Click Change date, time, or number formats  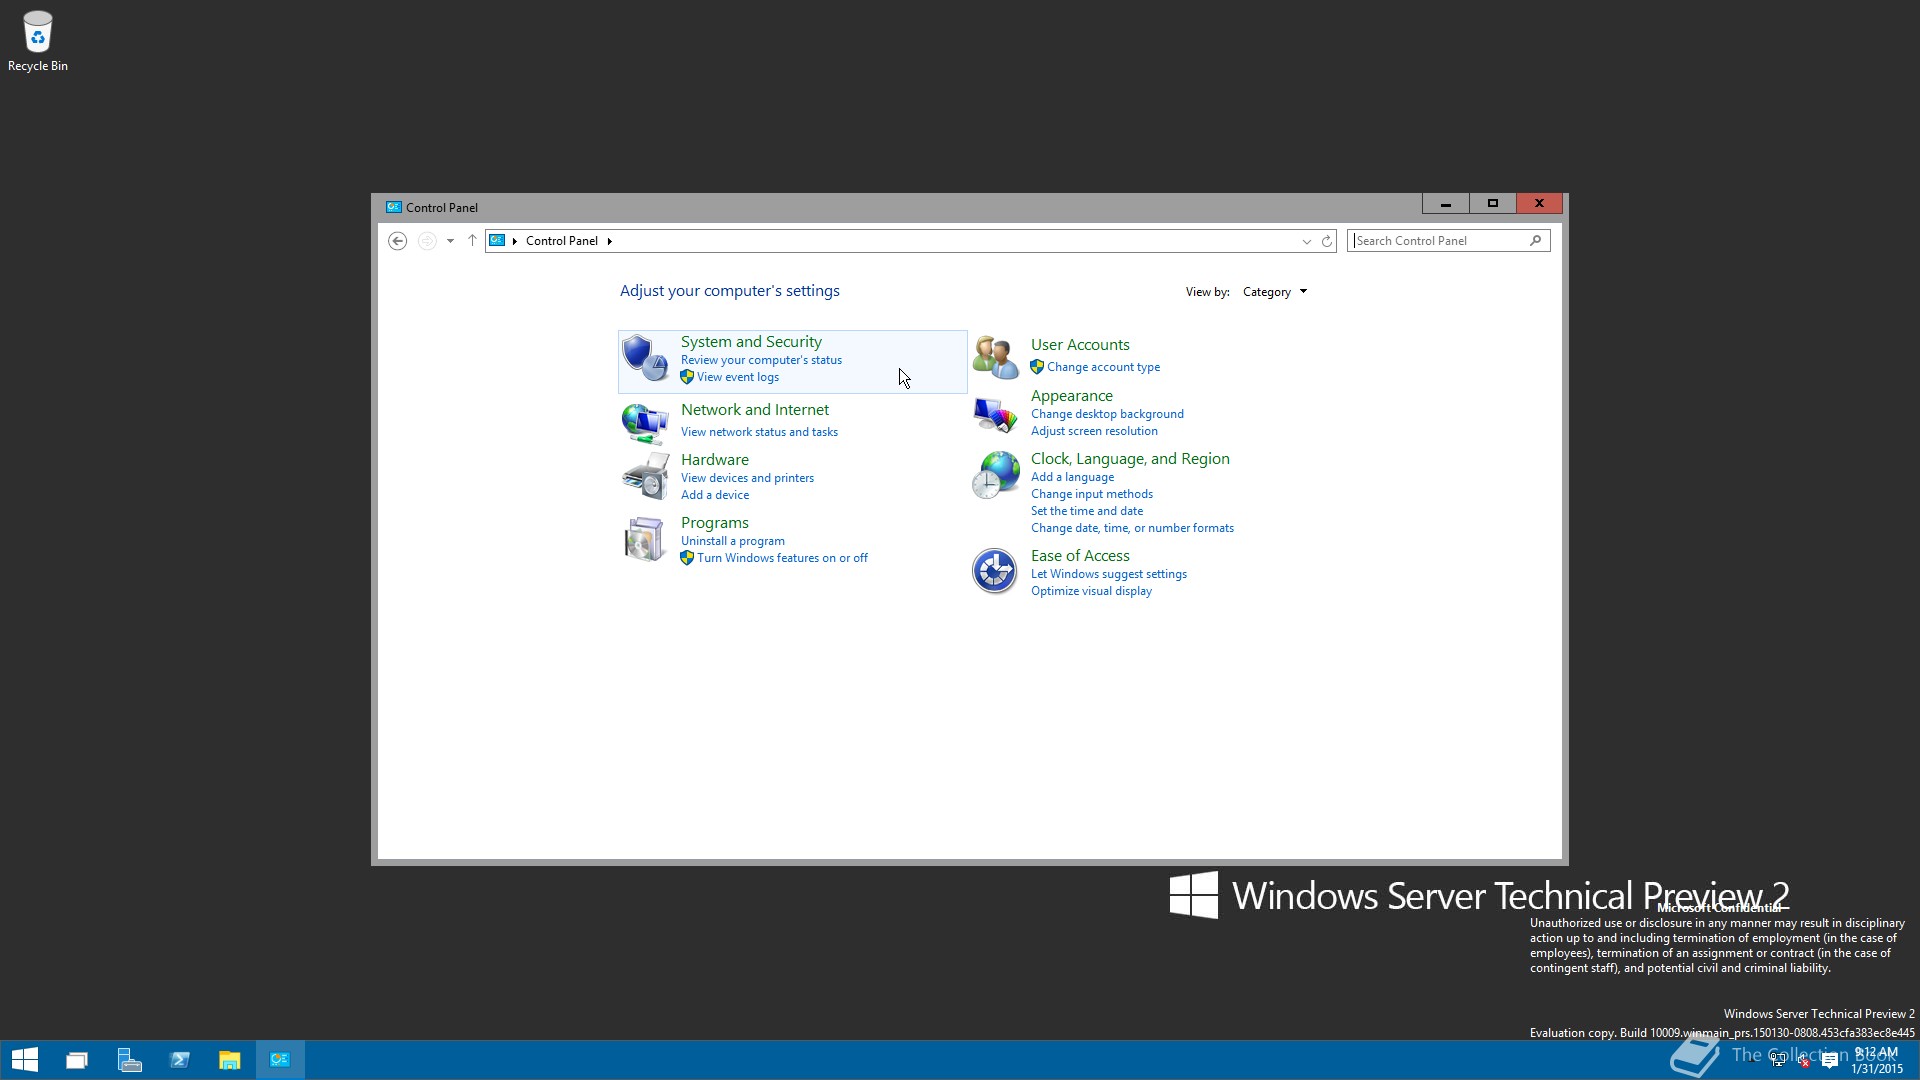[x=1132, y=528]
